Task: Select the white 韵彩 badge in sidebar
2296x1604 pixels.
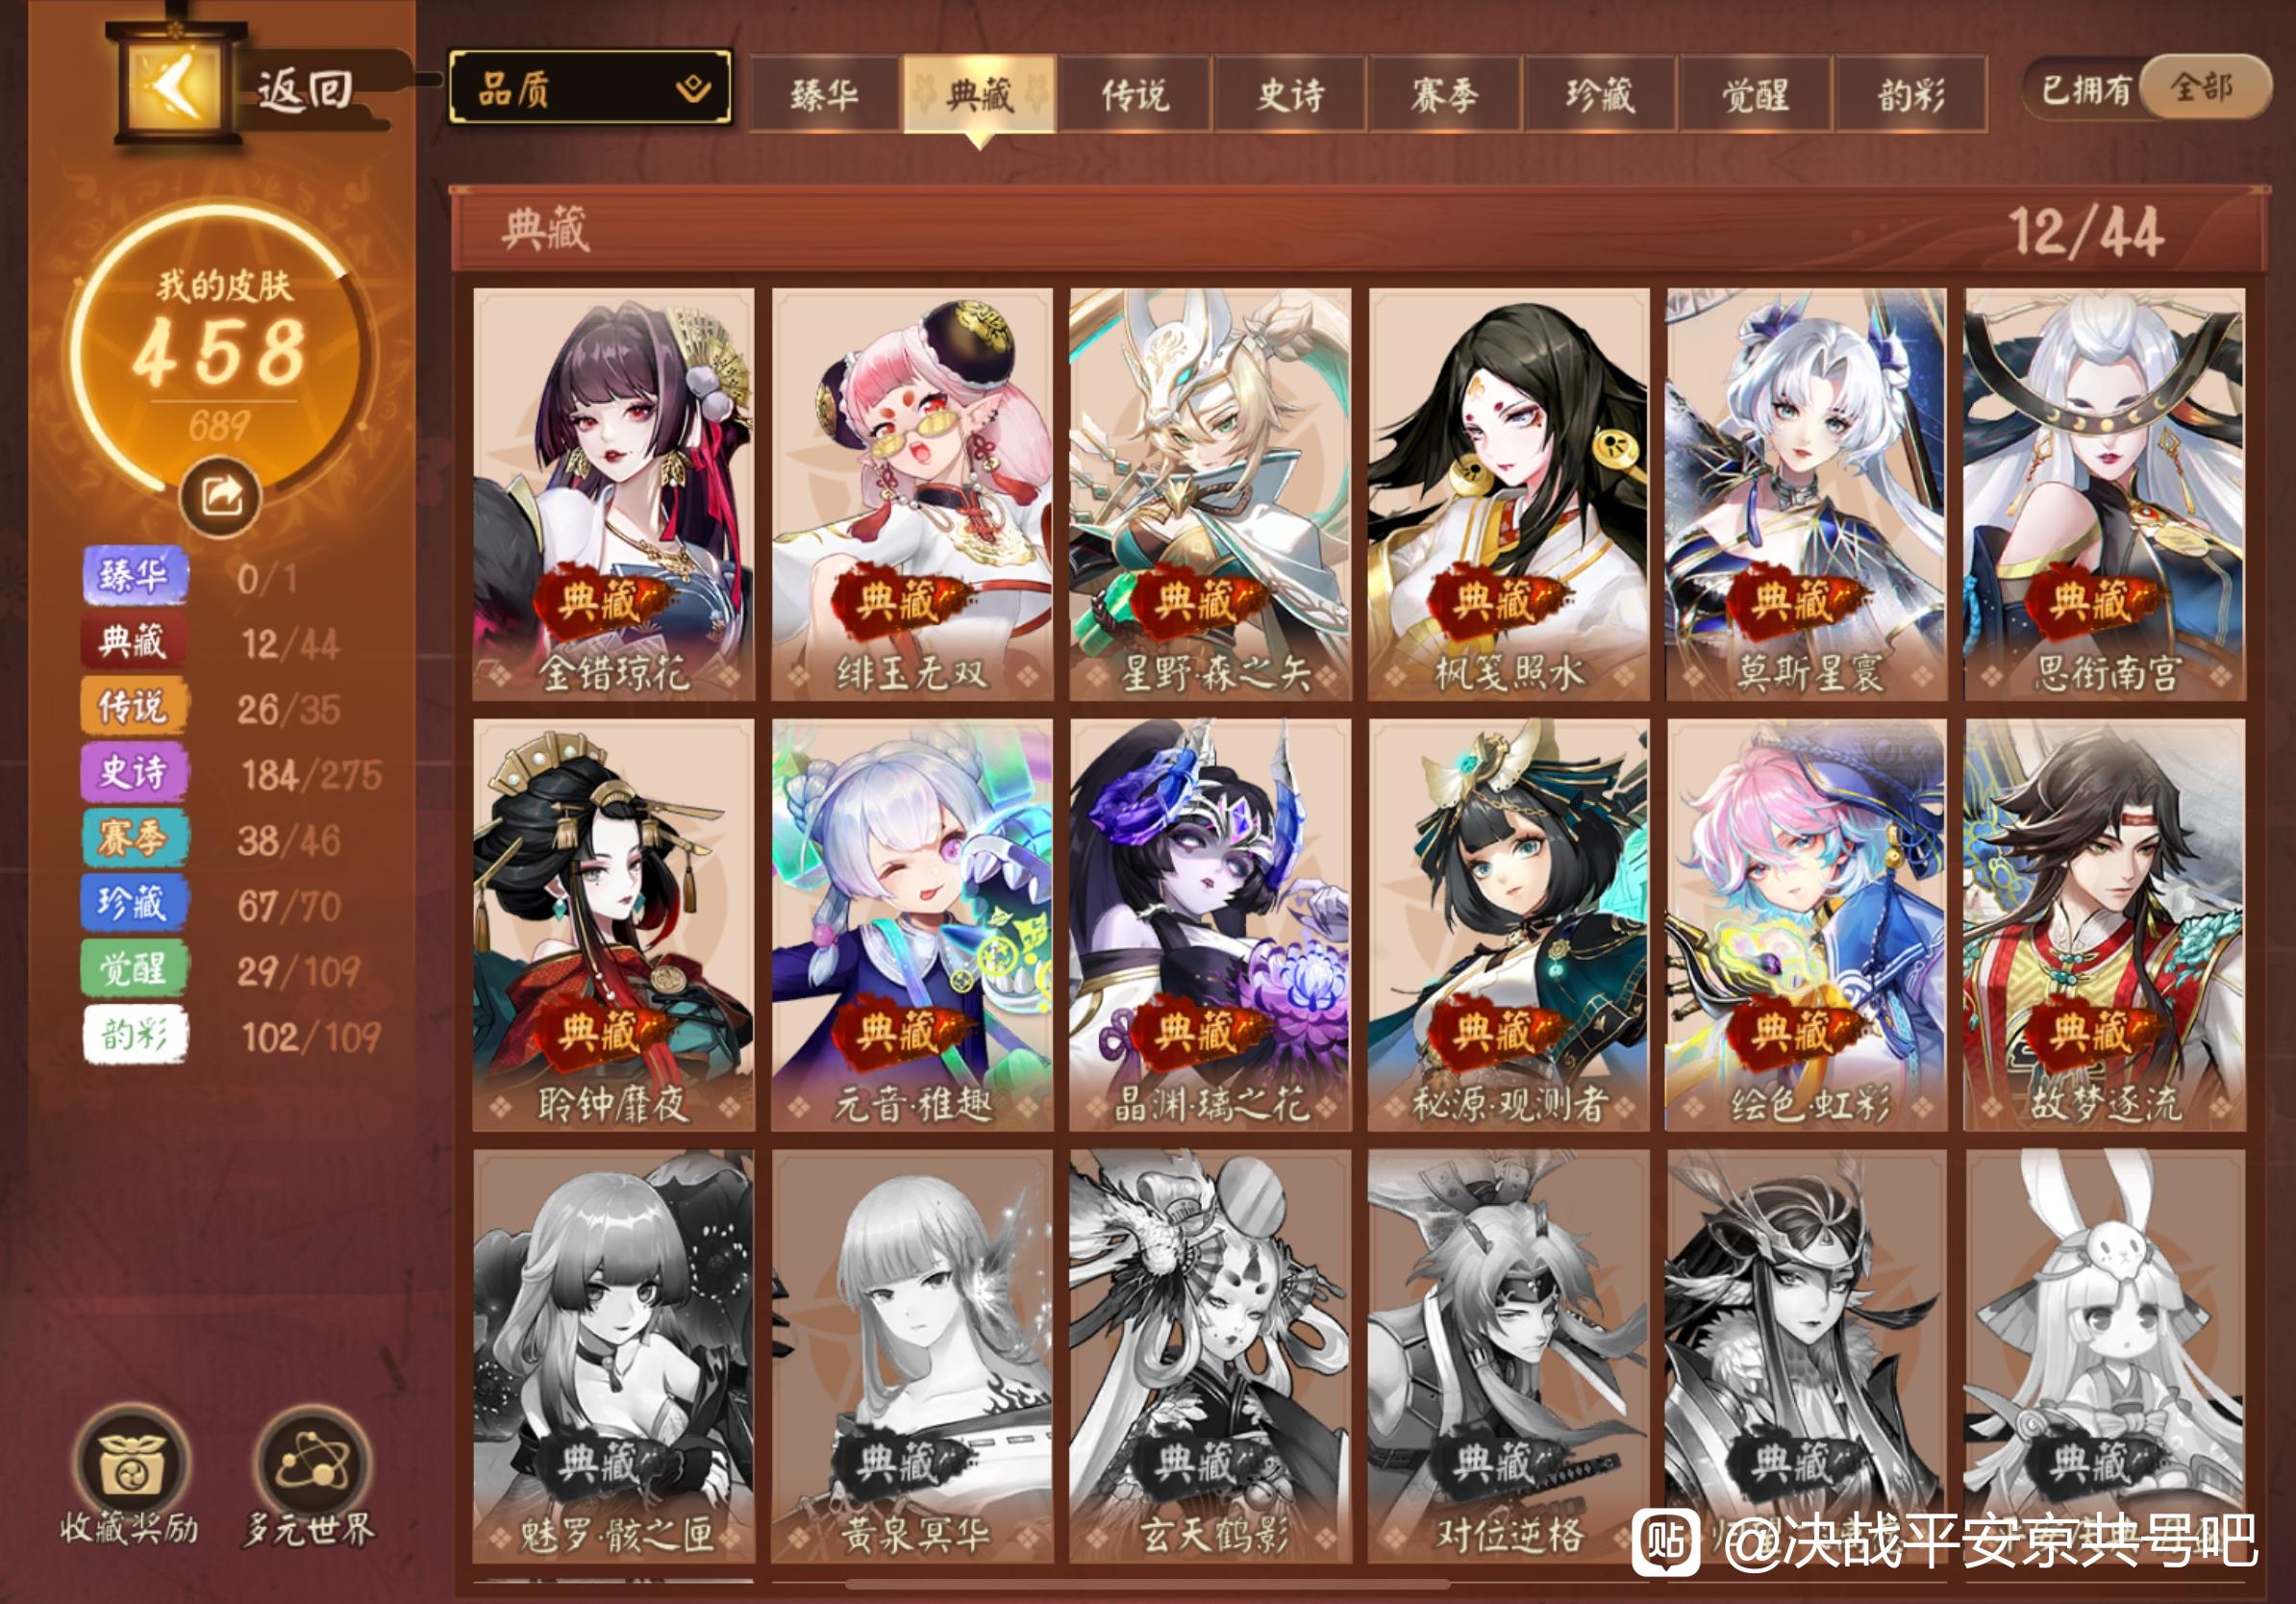Action: pyautogui.click(x=133, y=1035)
